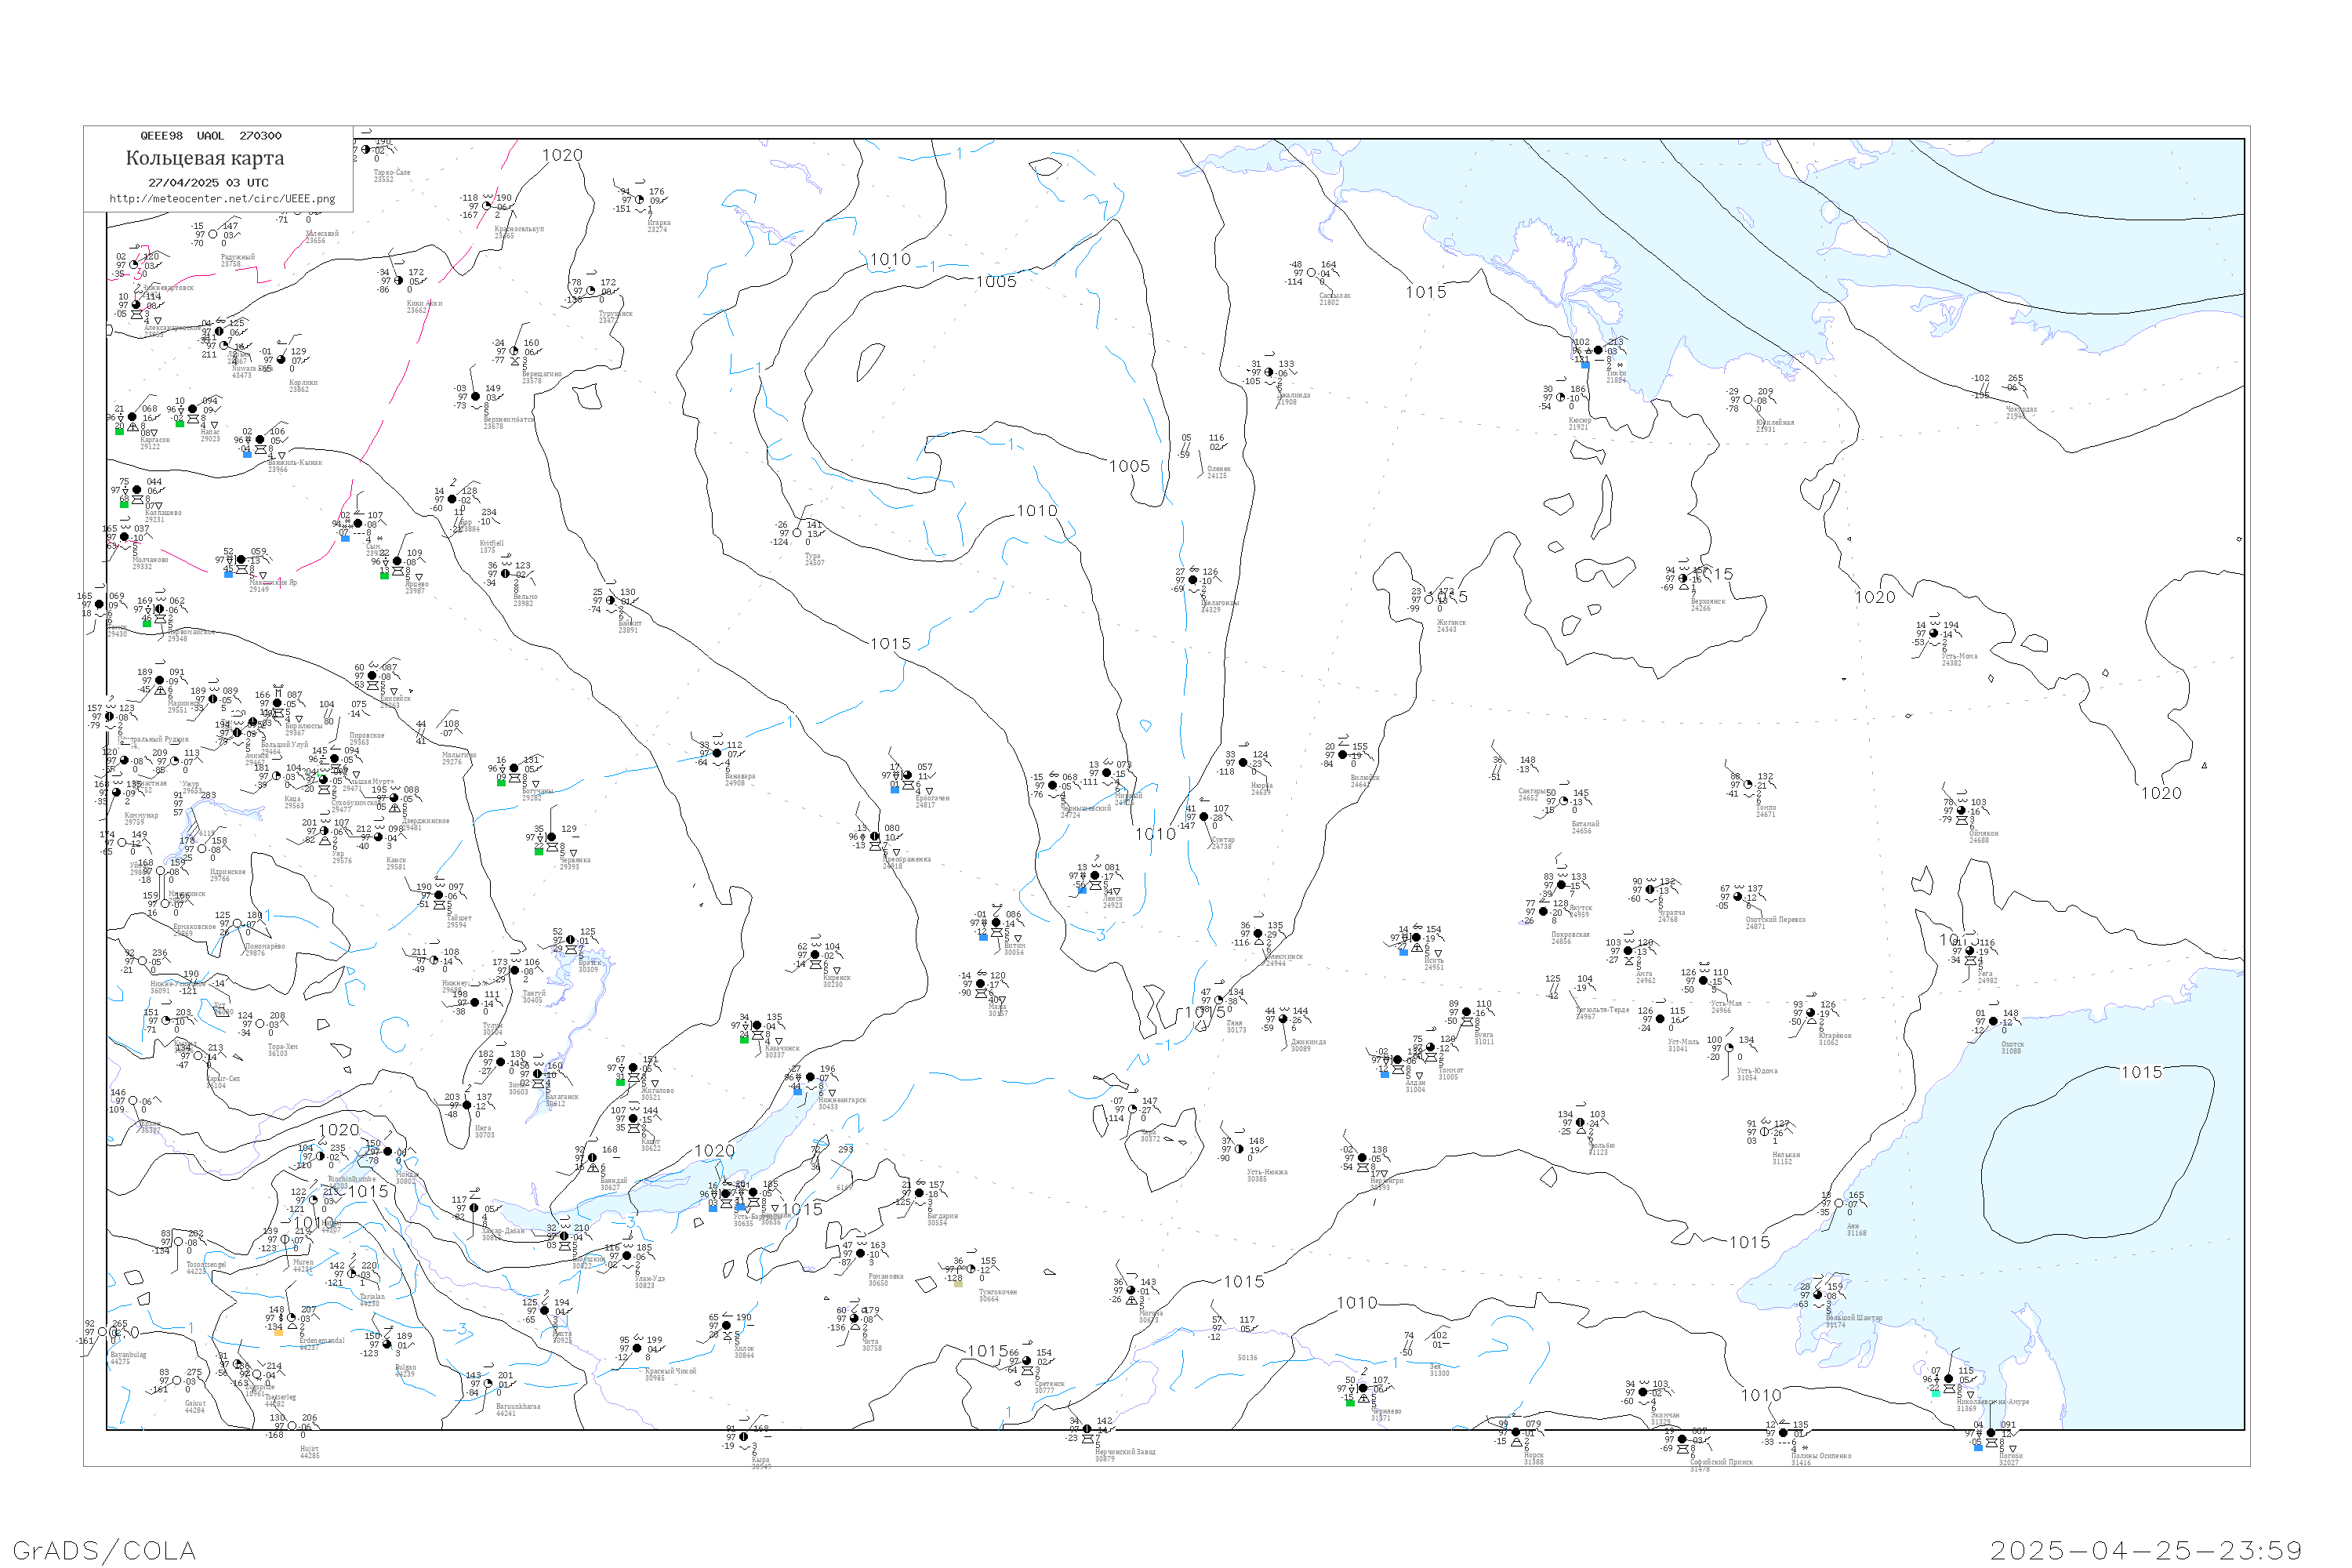
Task: Click the Олекминск station circle
Action: pos(1258,934)
